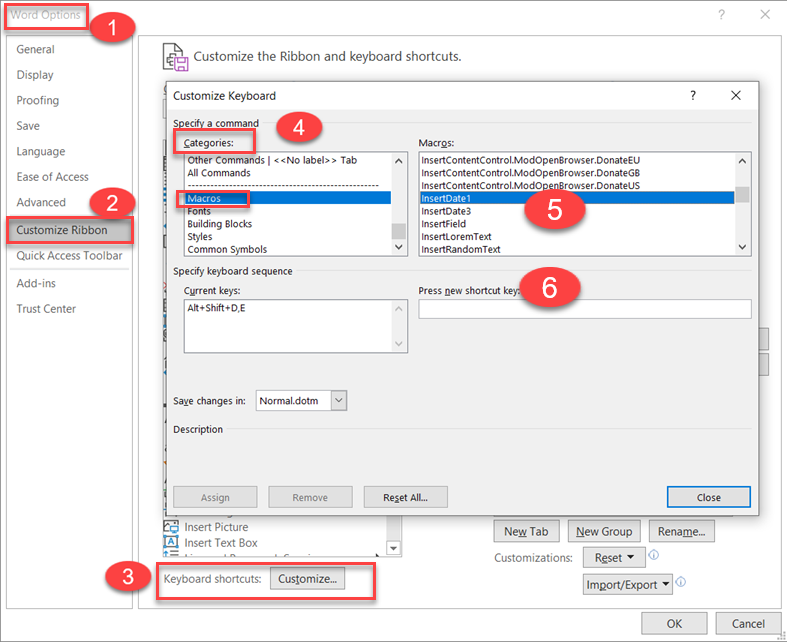Click the Rename button
This screenshot has width=787, height=642.
click(682, 531)
